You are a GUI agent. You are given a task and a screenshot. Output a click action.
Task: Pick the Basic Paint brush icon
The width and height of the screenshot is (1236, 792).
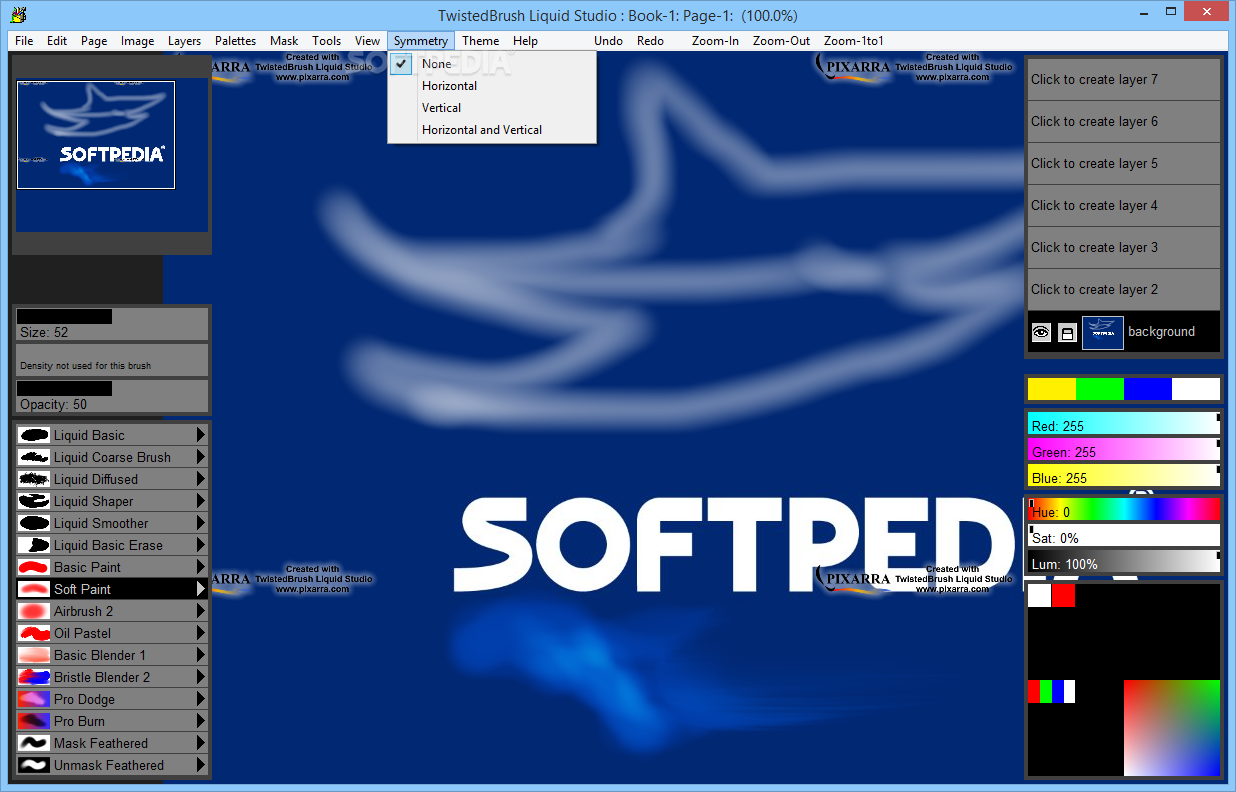[x=34, y=567]
